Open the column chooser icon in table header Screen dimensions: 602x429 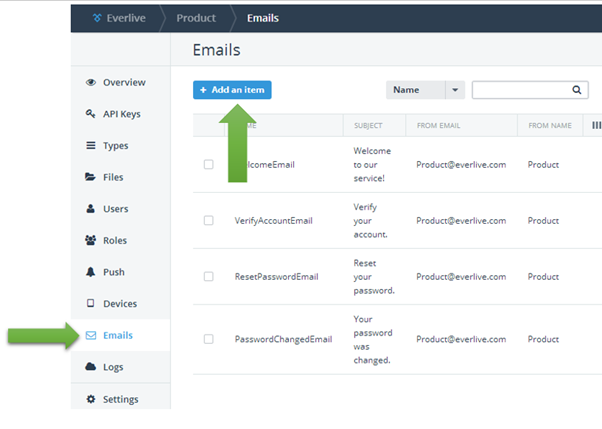[x=596, y=126]
